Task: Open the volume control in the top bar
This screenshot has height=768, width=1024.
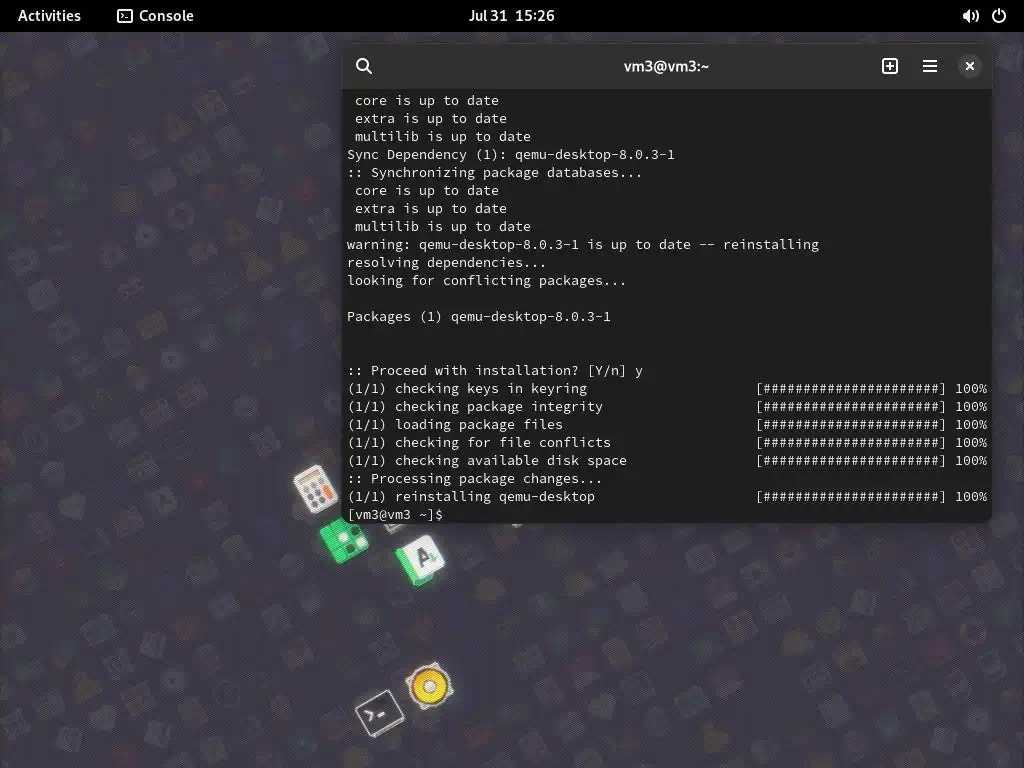Action: click(x=970, y=16)
